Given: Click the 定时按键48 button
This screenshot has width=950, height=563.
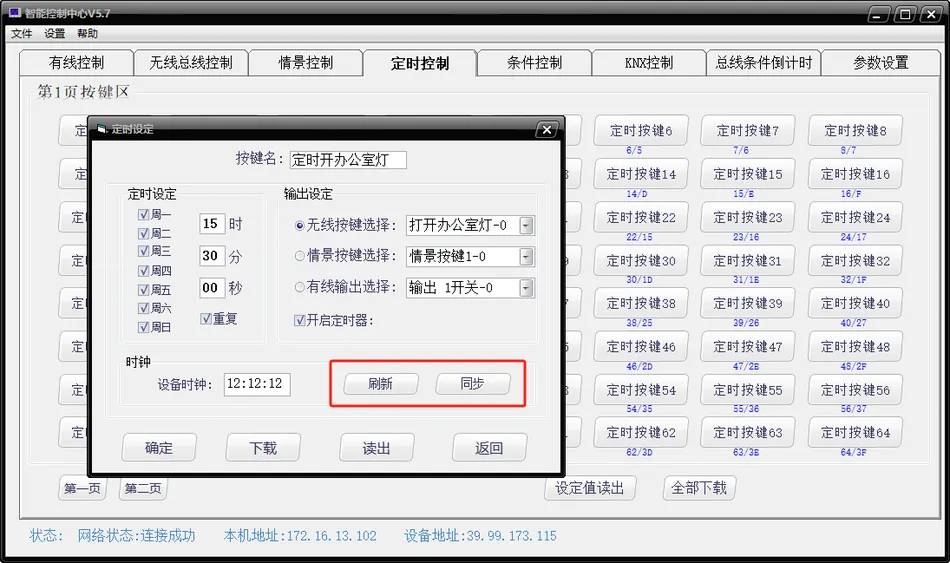Looking at the screenshot, I should pos(855,347).
